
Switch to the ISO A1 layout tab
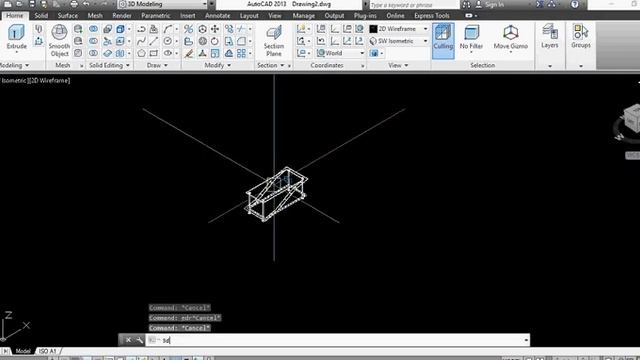(47, 351)
